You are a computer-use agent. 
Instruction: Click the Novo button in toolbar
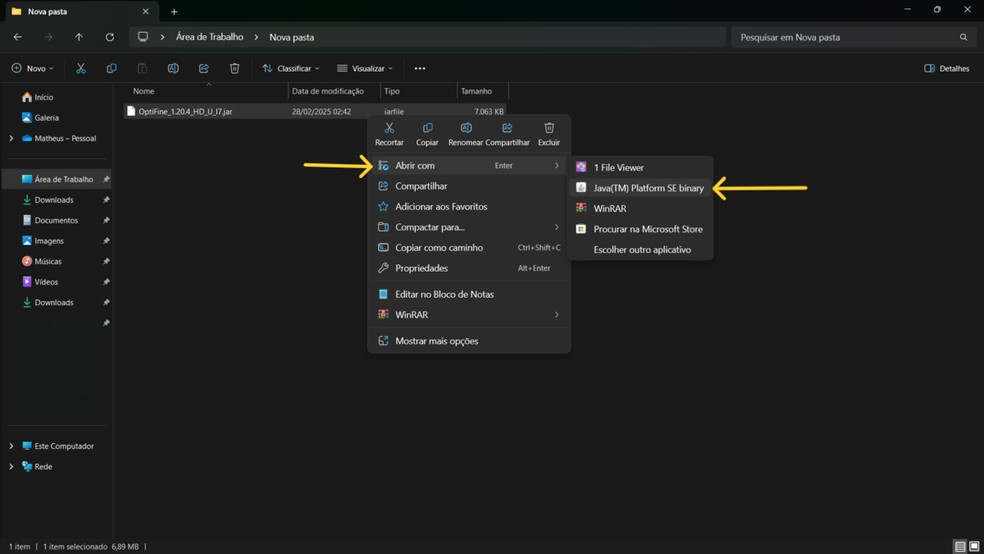click(x=33, y=69)
